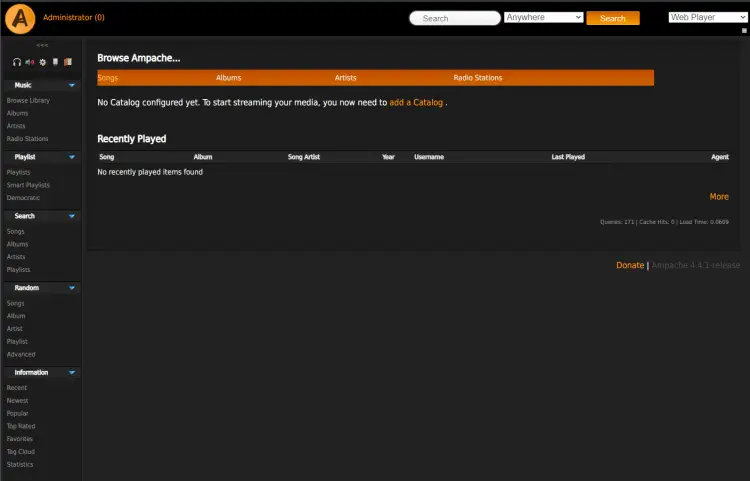Open Artist under the Random section
750x481 pixels.
(x=14, y=328)
